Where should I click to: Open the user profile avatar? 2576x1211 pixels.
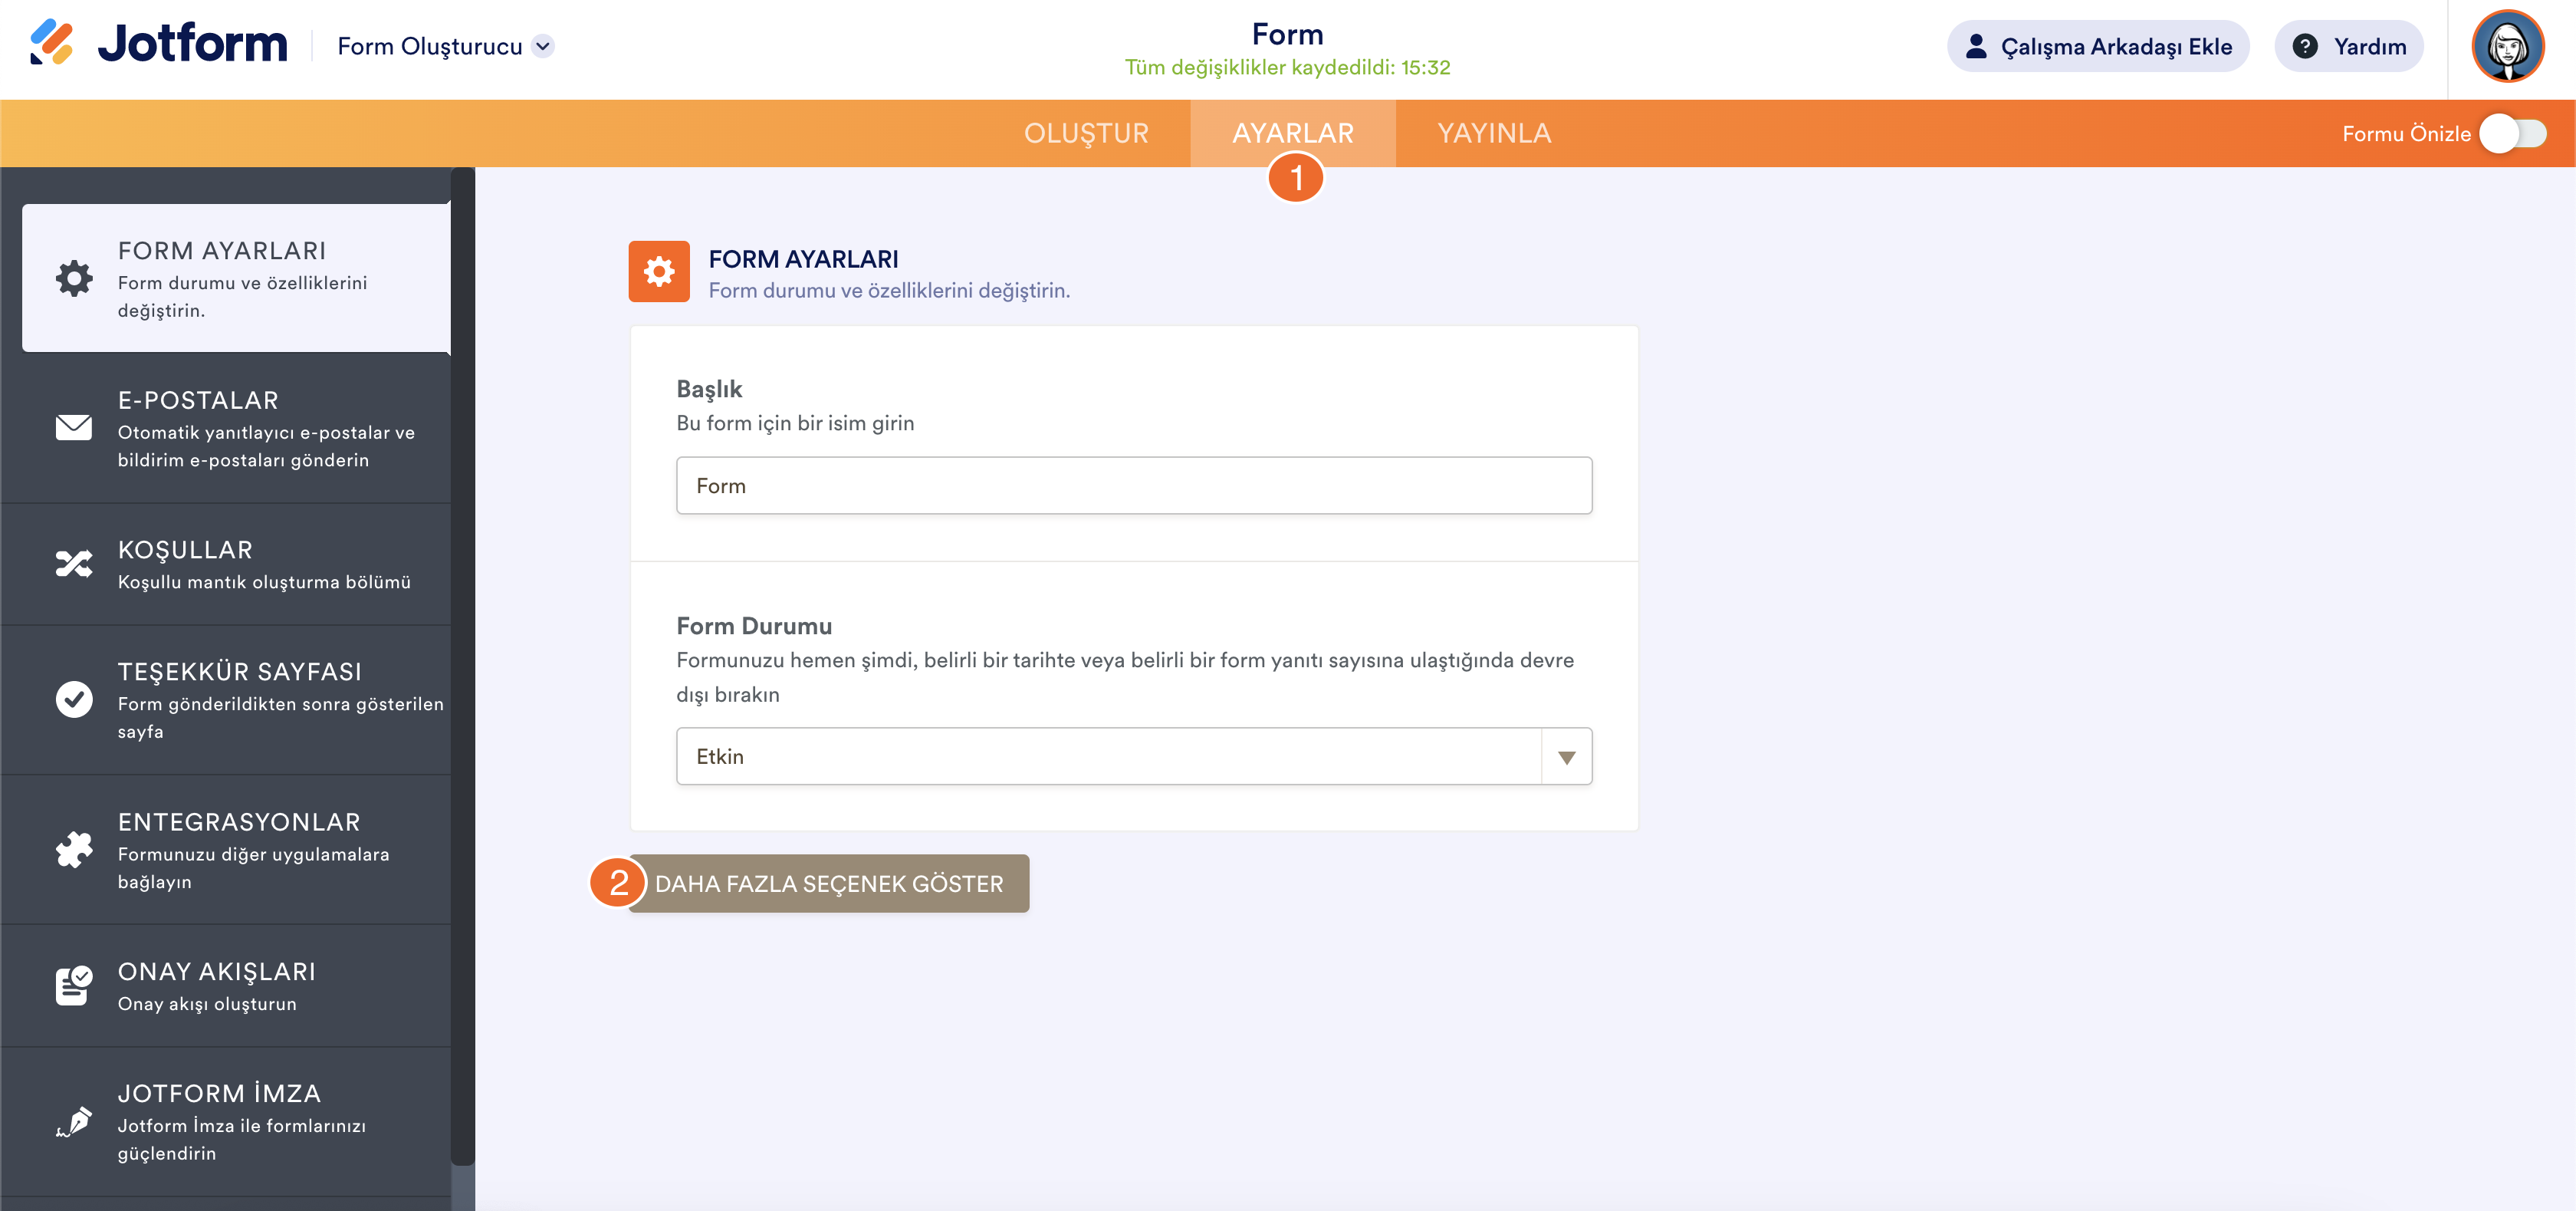2507,46
